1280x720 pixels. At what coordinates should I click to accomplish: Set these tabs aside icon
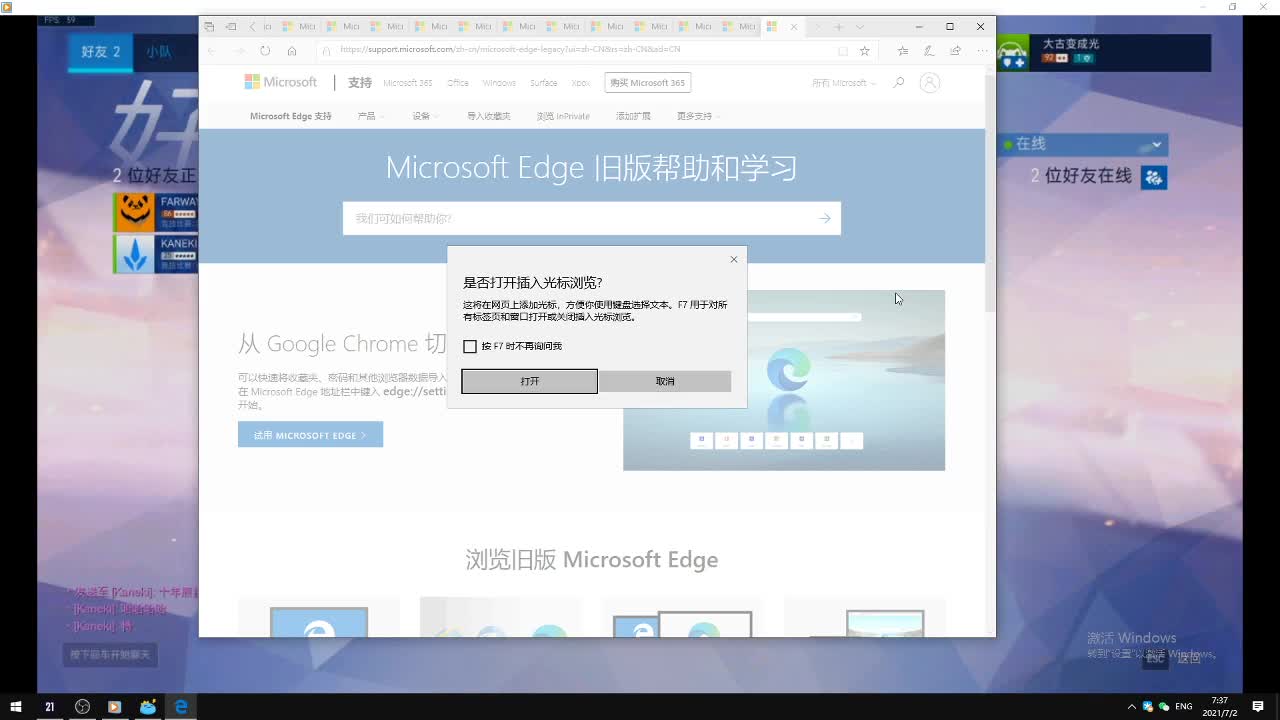coord(231,27)
